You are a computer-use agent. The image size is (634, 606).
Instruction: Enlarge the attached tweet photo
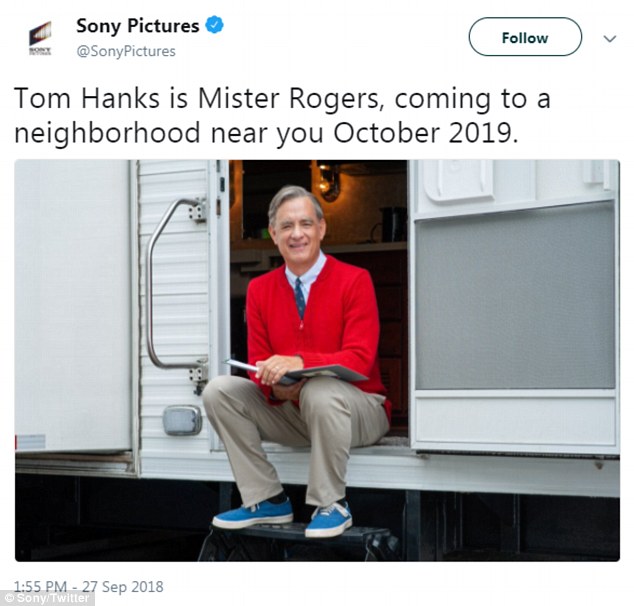[317, 360]
